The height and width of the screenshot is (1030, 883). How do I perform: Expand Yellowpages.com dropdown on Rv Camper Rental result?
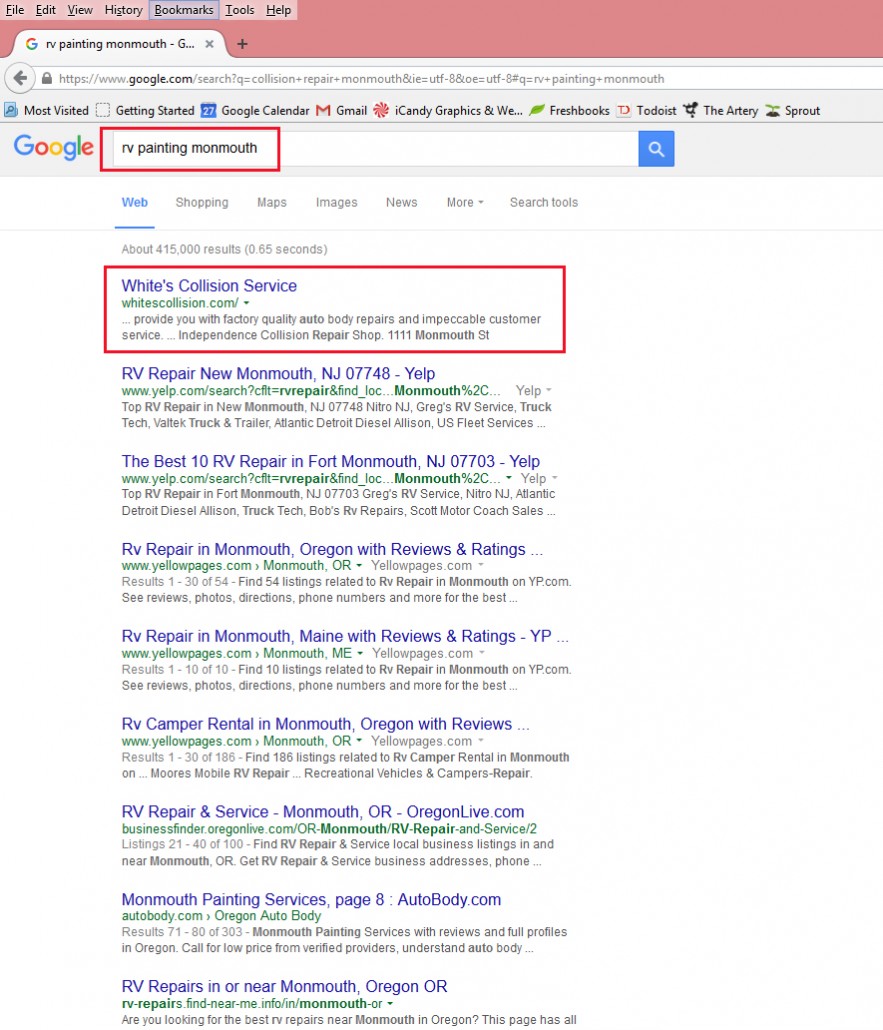(480, 741)
